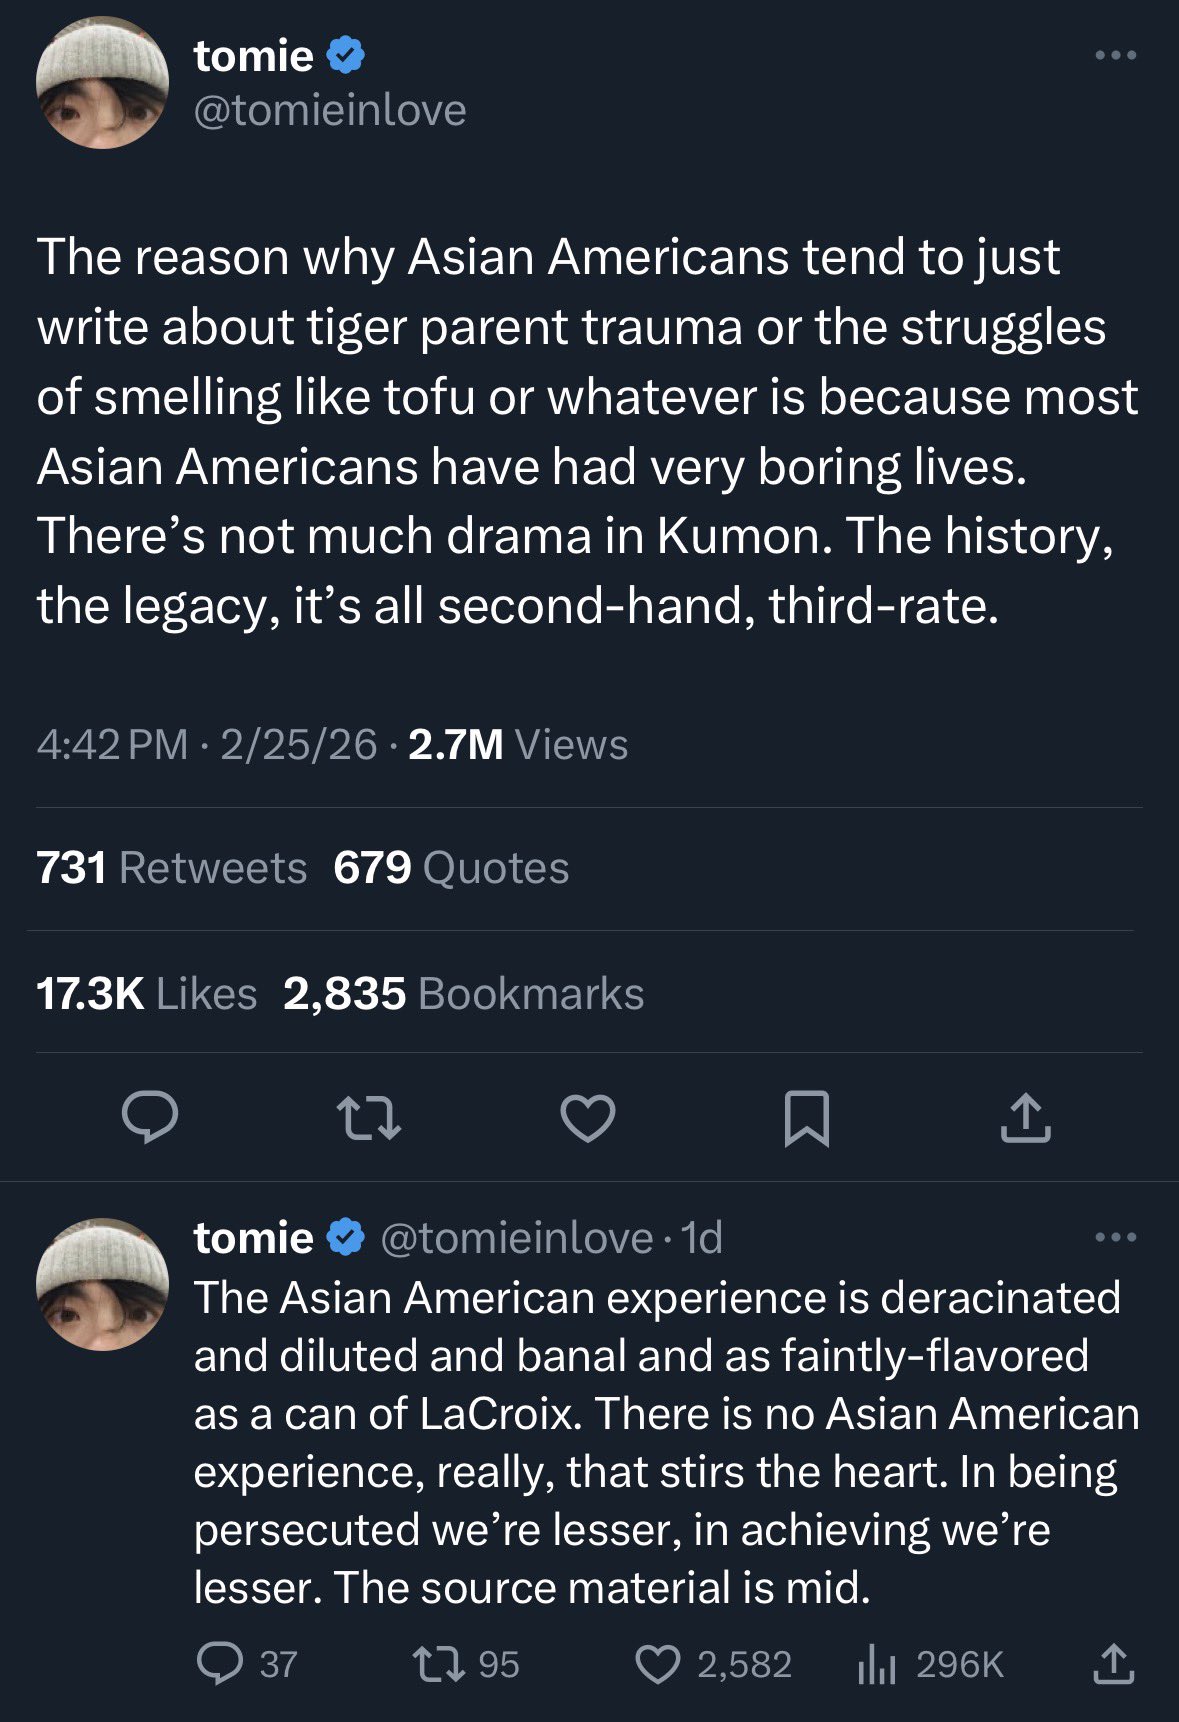The image size is (1179, 1722).
Task: Click the blue verified badge beside tomie
Action: coord(346,55)
